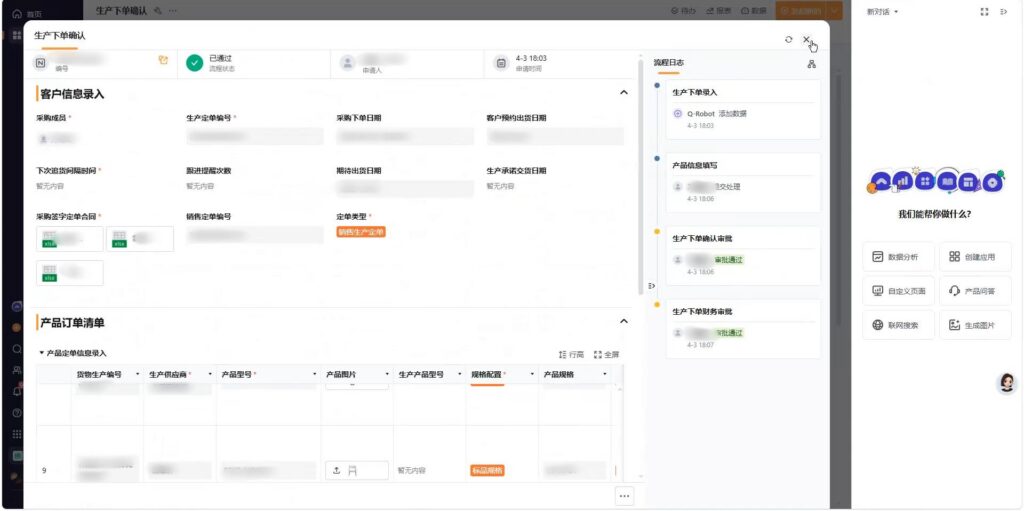Click the 生成图片 button
This screenshot has width=1024, height=511.
pos(975,325)
